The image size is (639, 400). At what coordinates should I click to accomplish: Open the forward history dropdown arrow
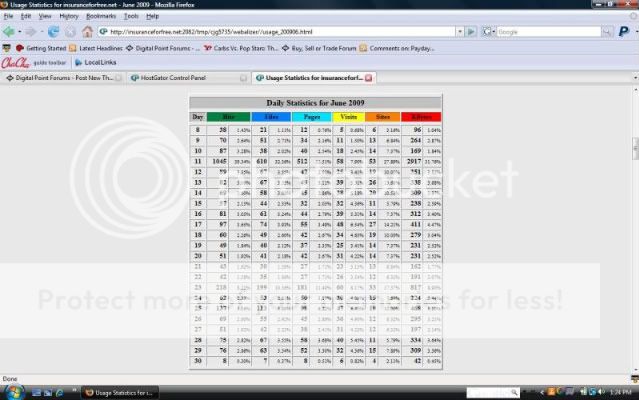pos(42,32)
